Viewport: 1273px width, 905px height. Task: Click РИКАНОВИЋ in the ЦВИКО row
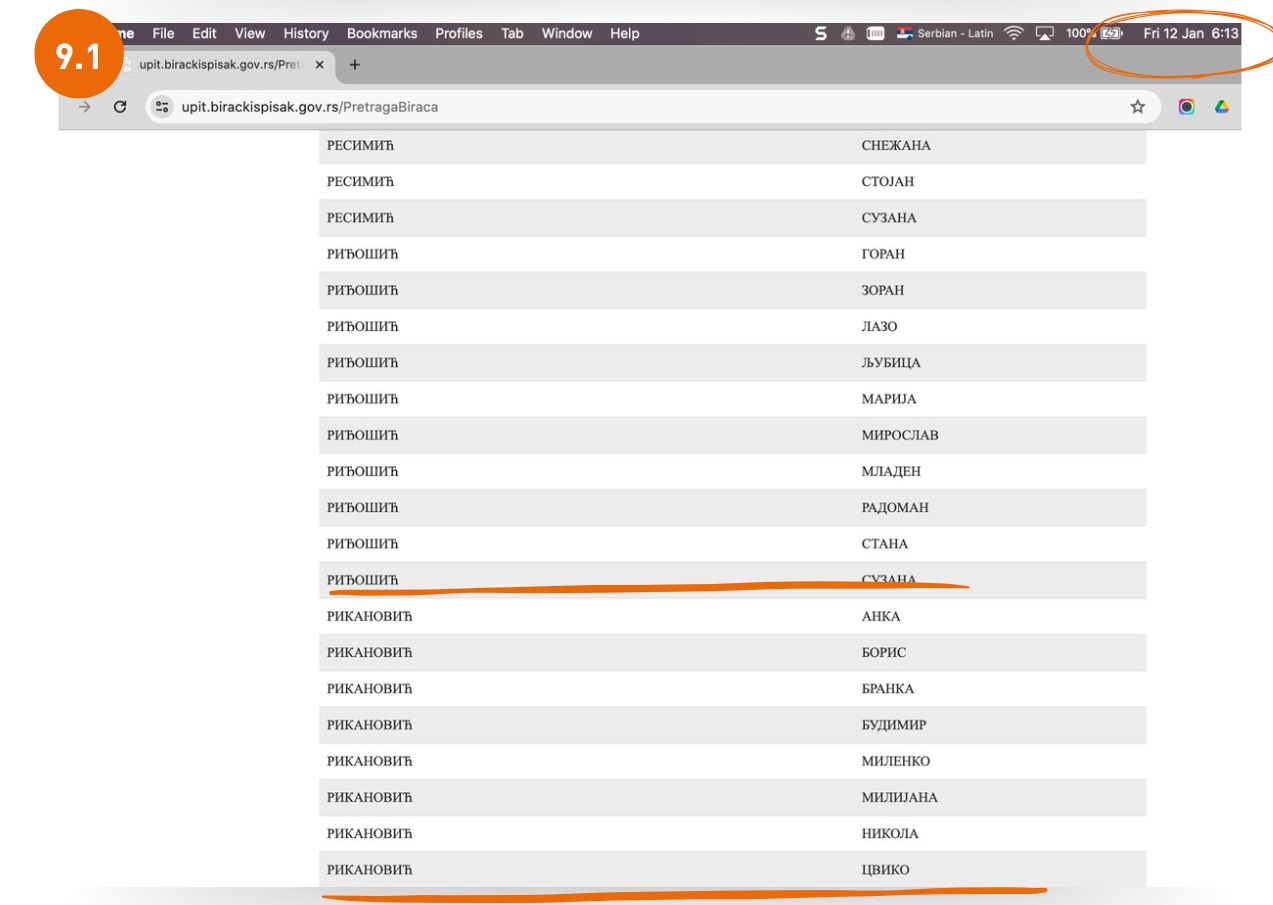[370, 870]
